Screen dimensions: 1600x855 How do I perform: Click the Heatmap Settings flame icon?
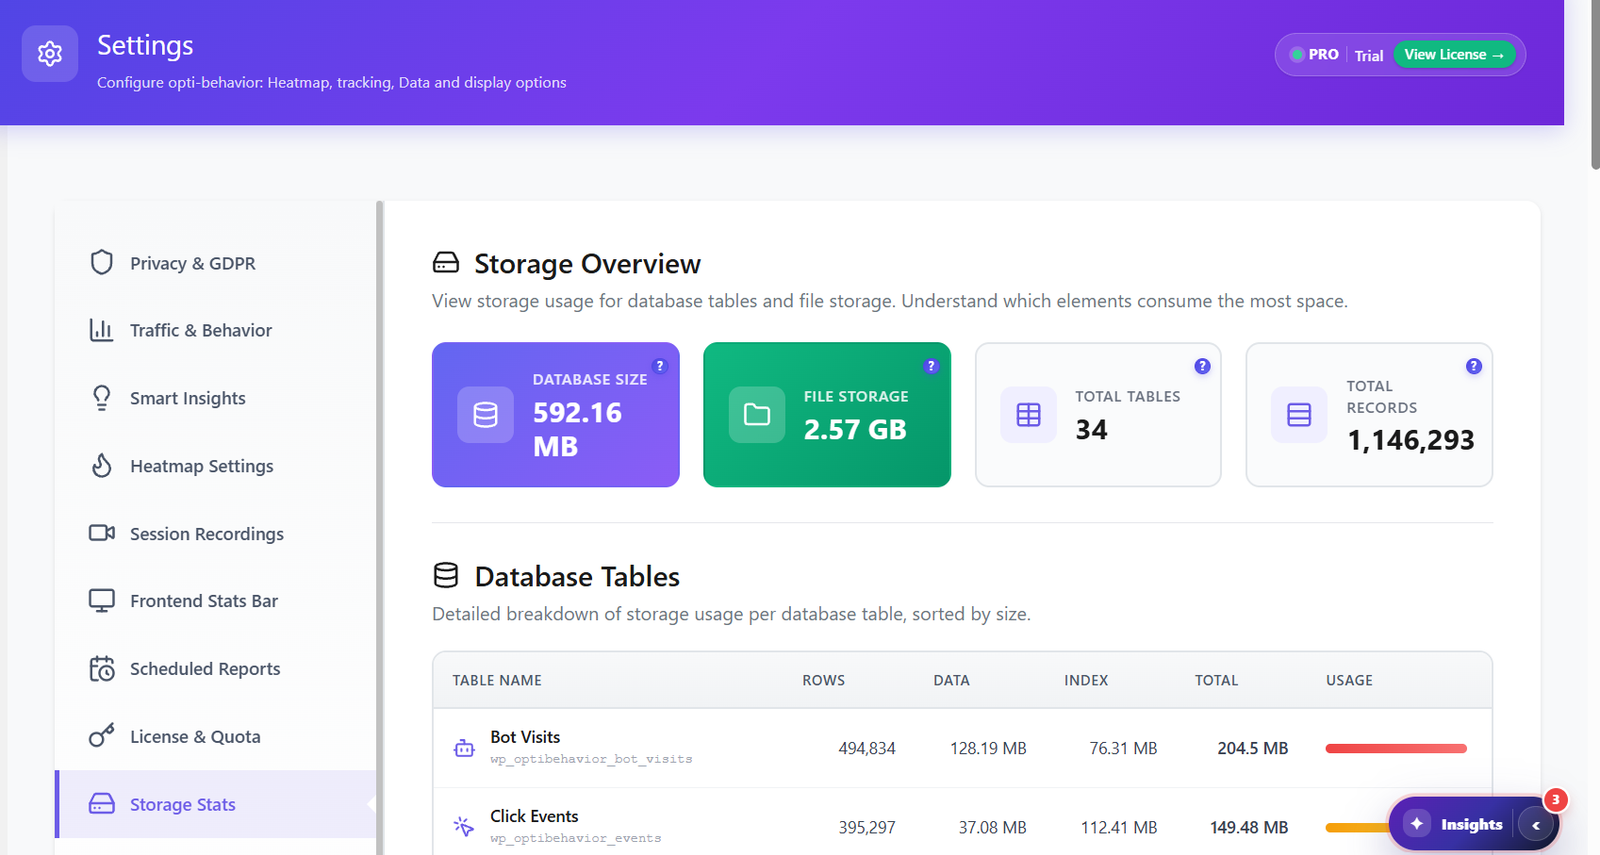pyautogui.click(x=101, y=465)
